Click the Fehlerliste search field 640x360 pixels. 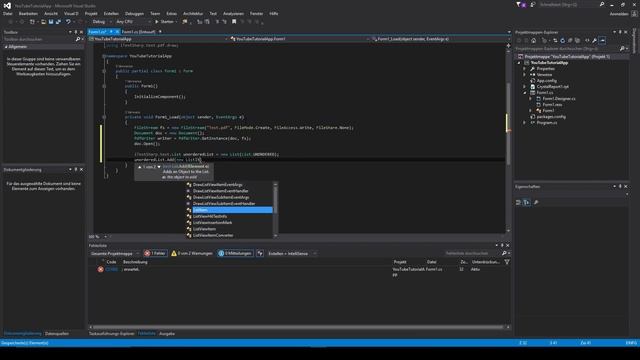[472, 253]
